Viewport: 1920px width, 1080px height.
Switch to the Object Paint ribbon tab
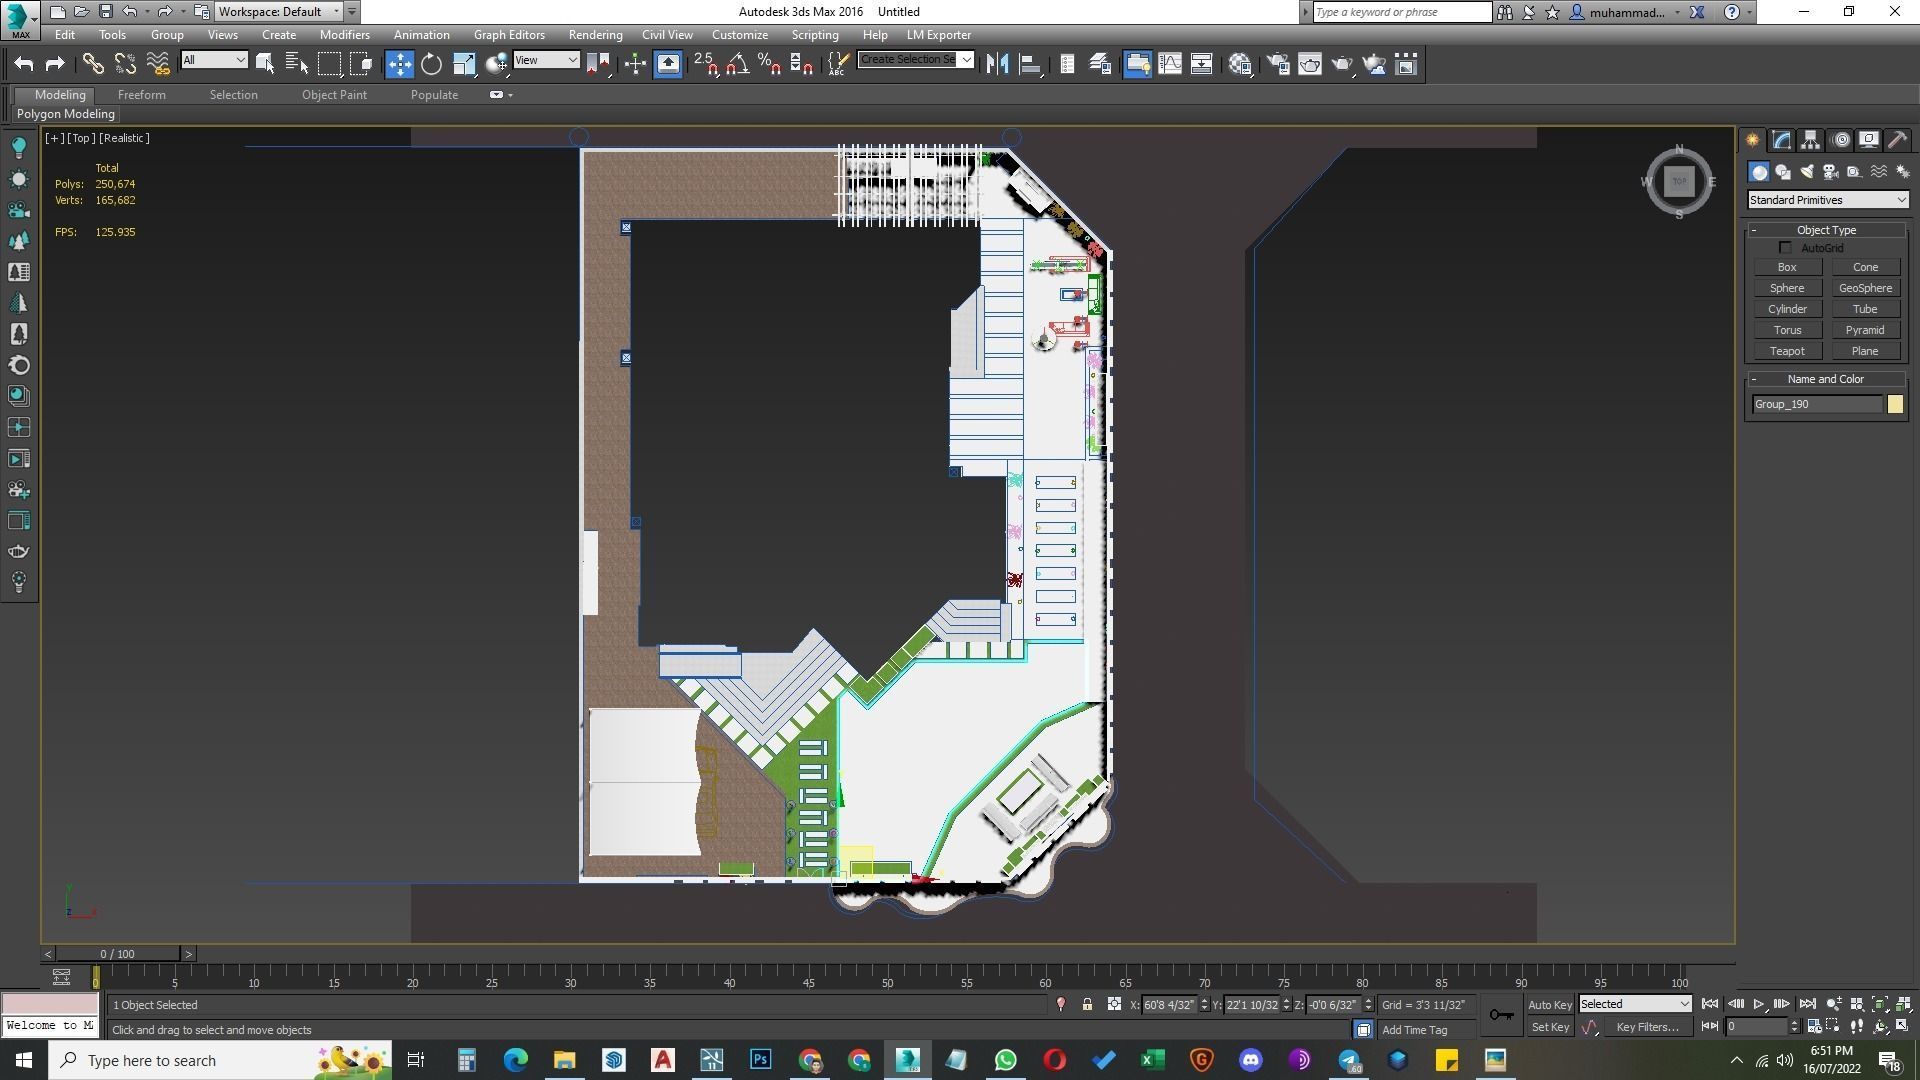(x=334, y=95)
